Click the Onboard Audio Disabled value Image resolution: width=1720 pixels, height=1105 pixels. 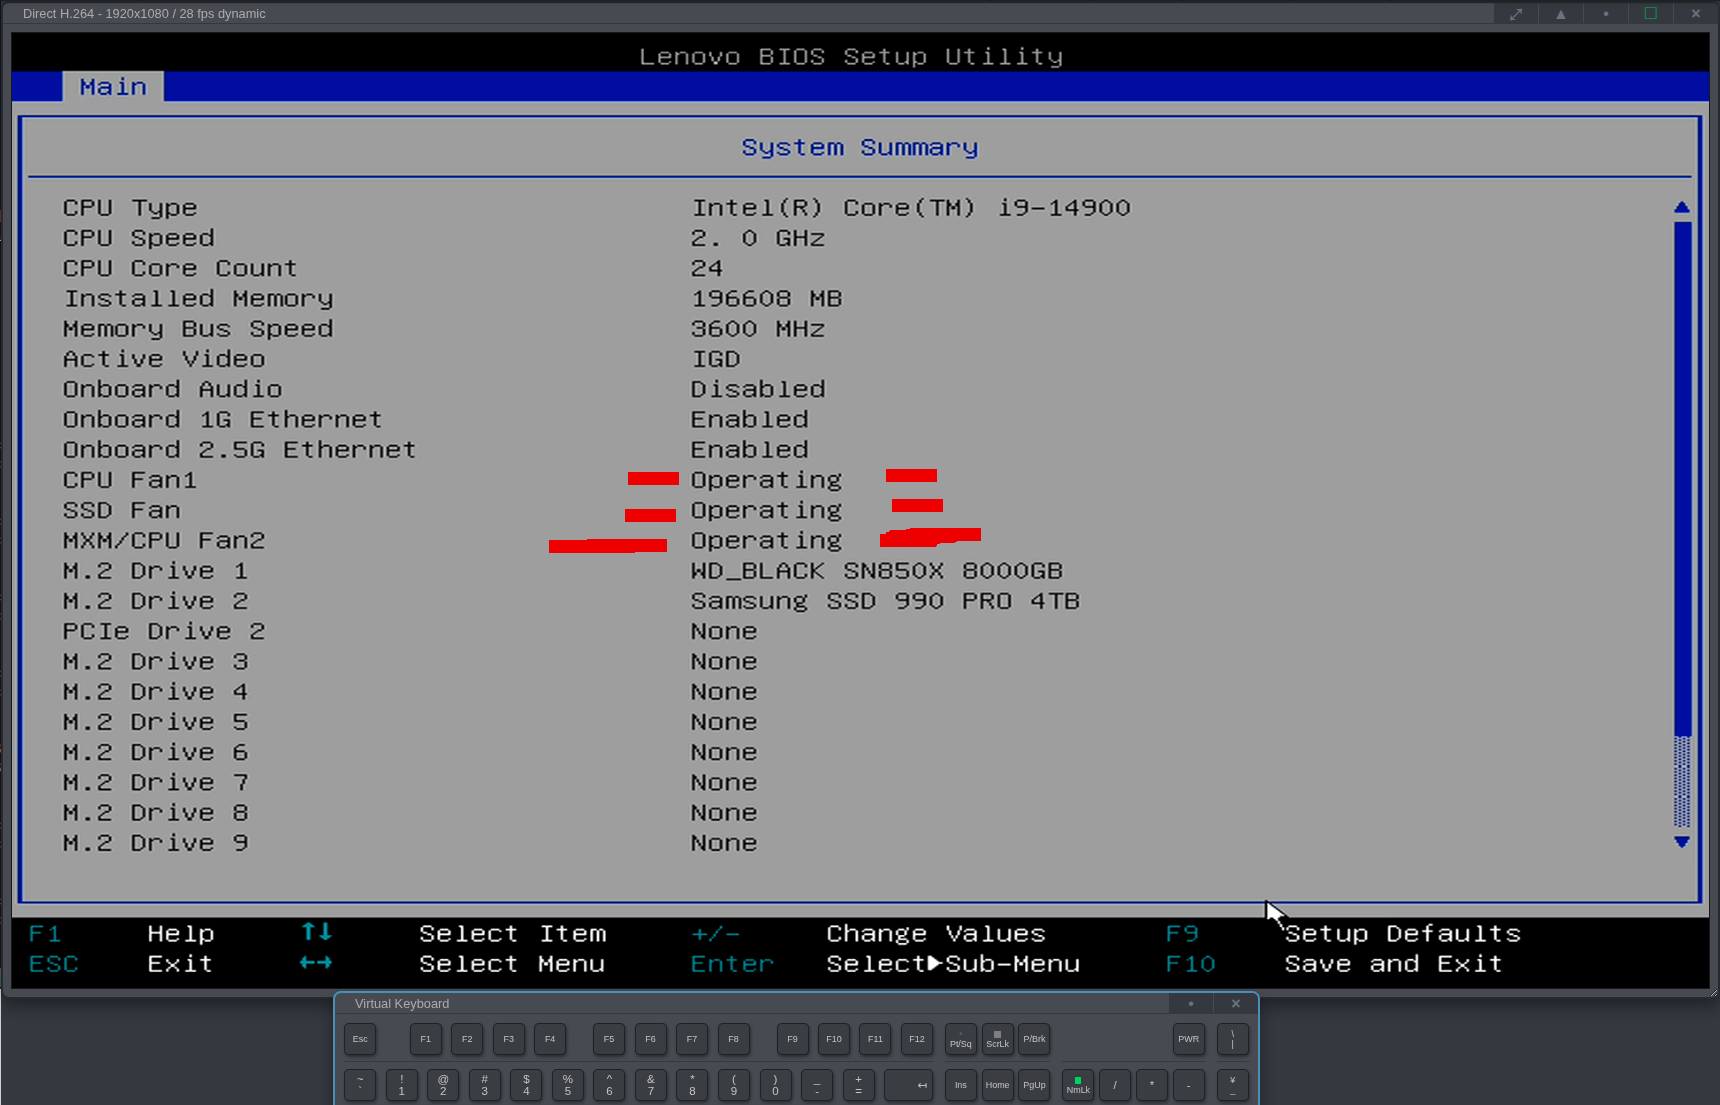click(x=758, y=390)
